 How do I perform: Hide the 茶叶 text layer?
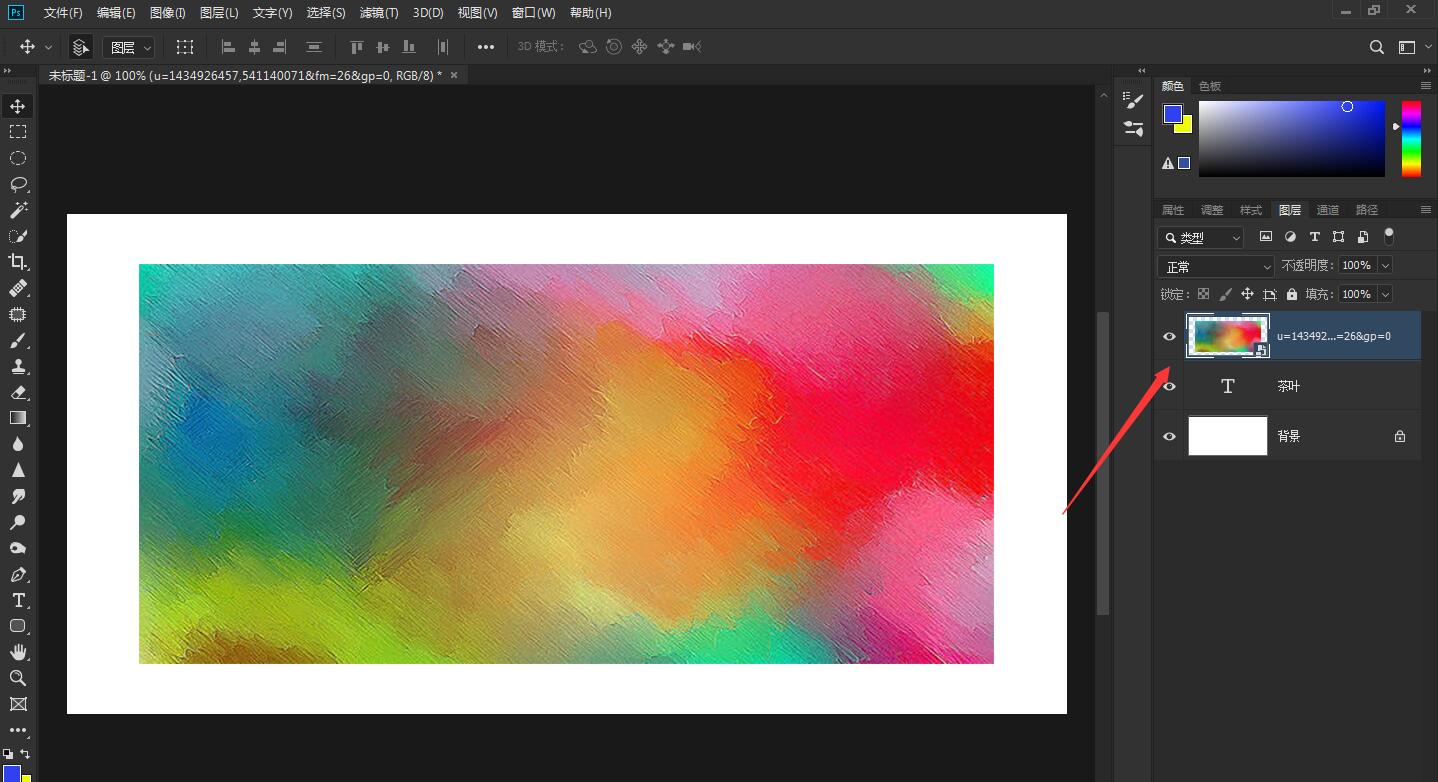[x=1169, y=387]
